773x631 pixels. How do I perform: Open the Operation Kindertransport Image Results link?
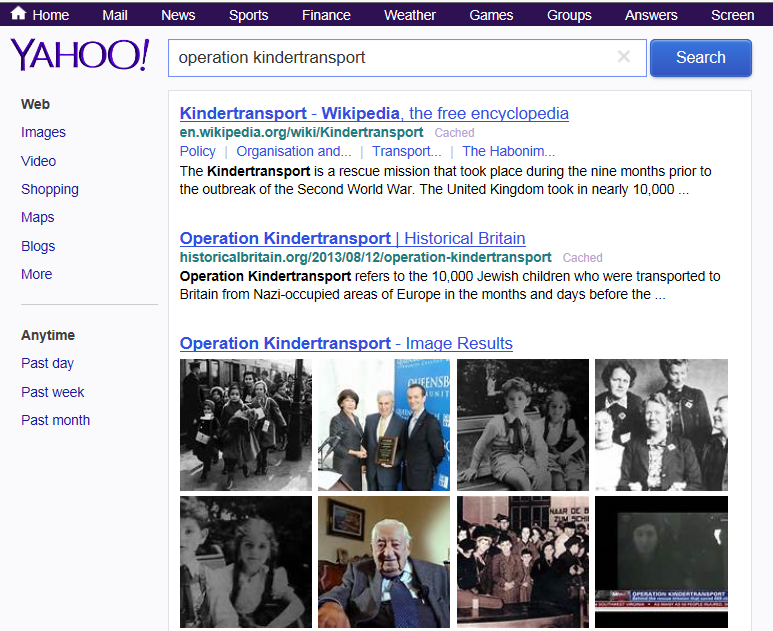click(x=346, y=343)
